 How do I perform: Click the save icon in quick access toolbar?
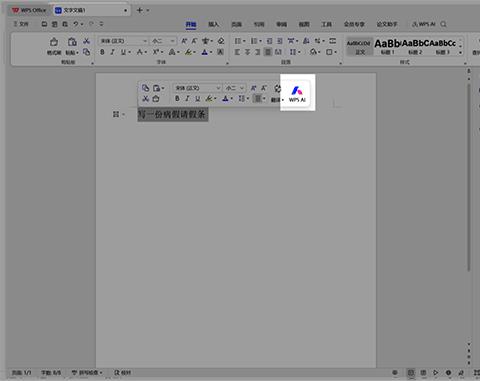(x=44, y=24)
